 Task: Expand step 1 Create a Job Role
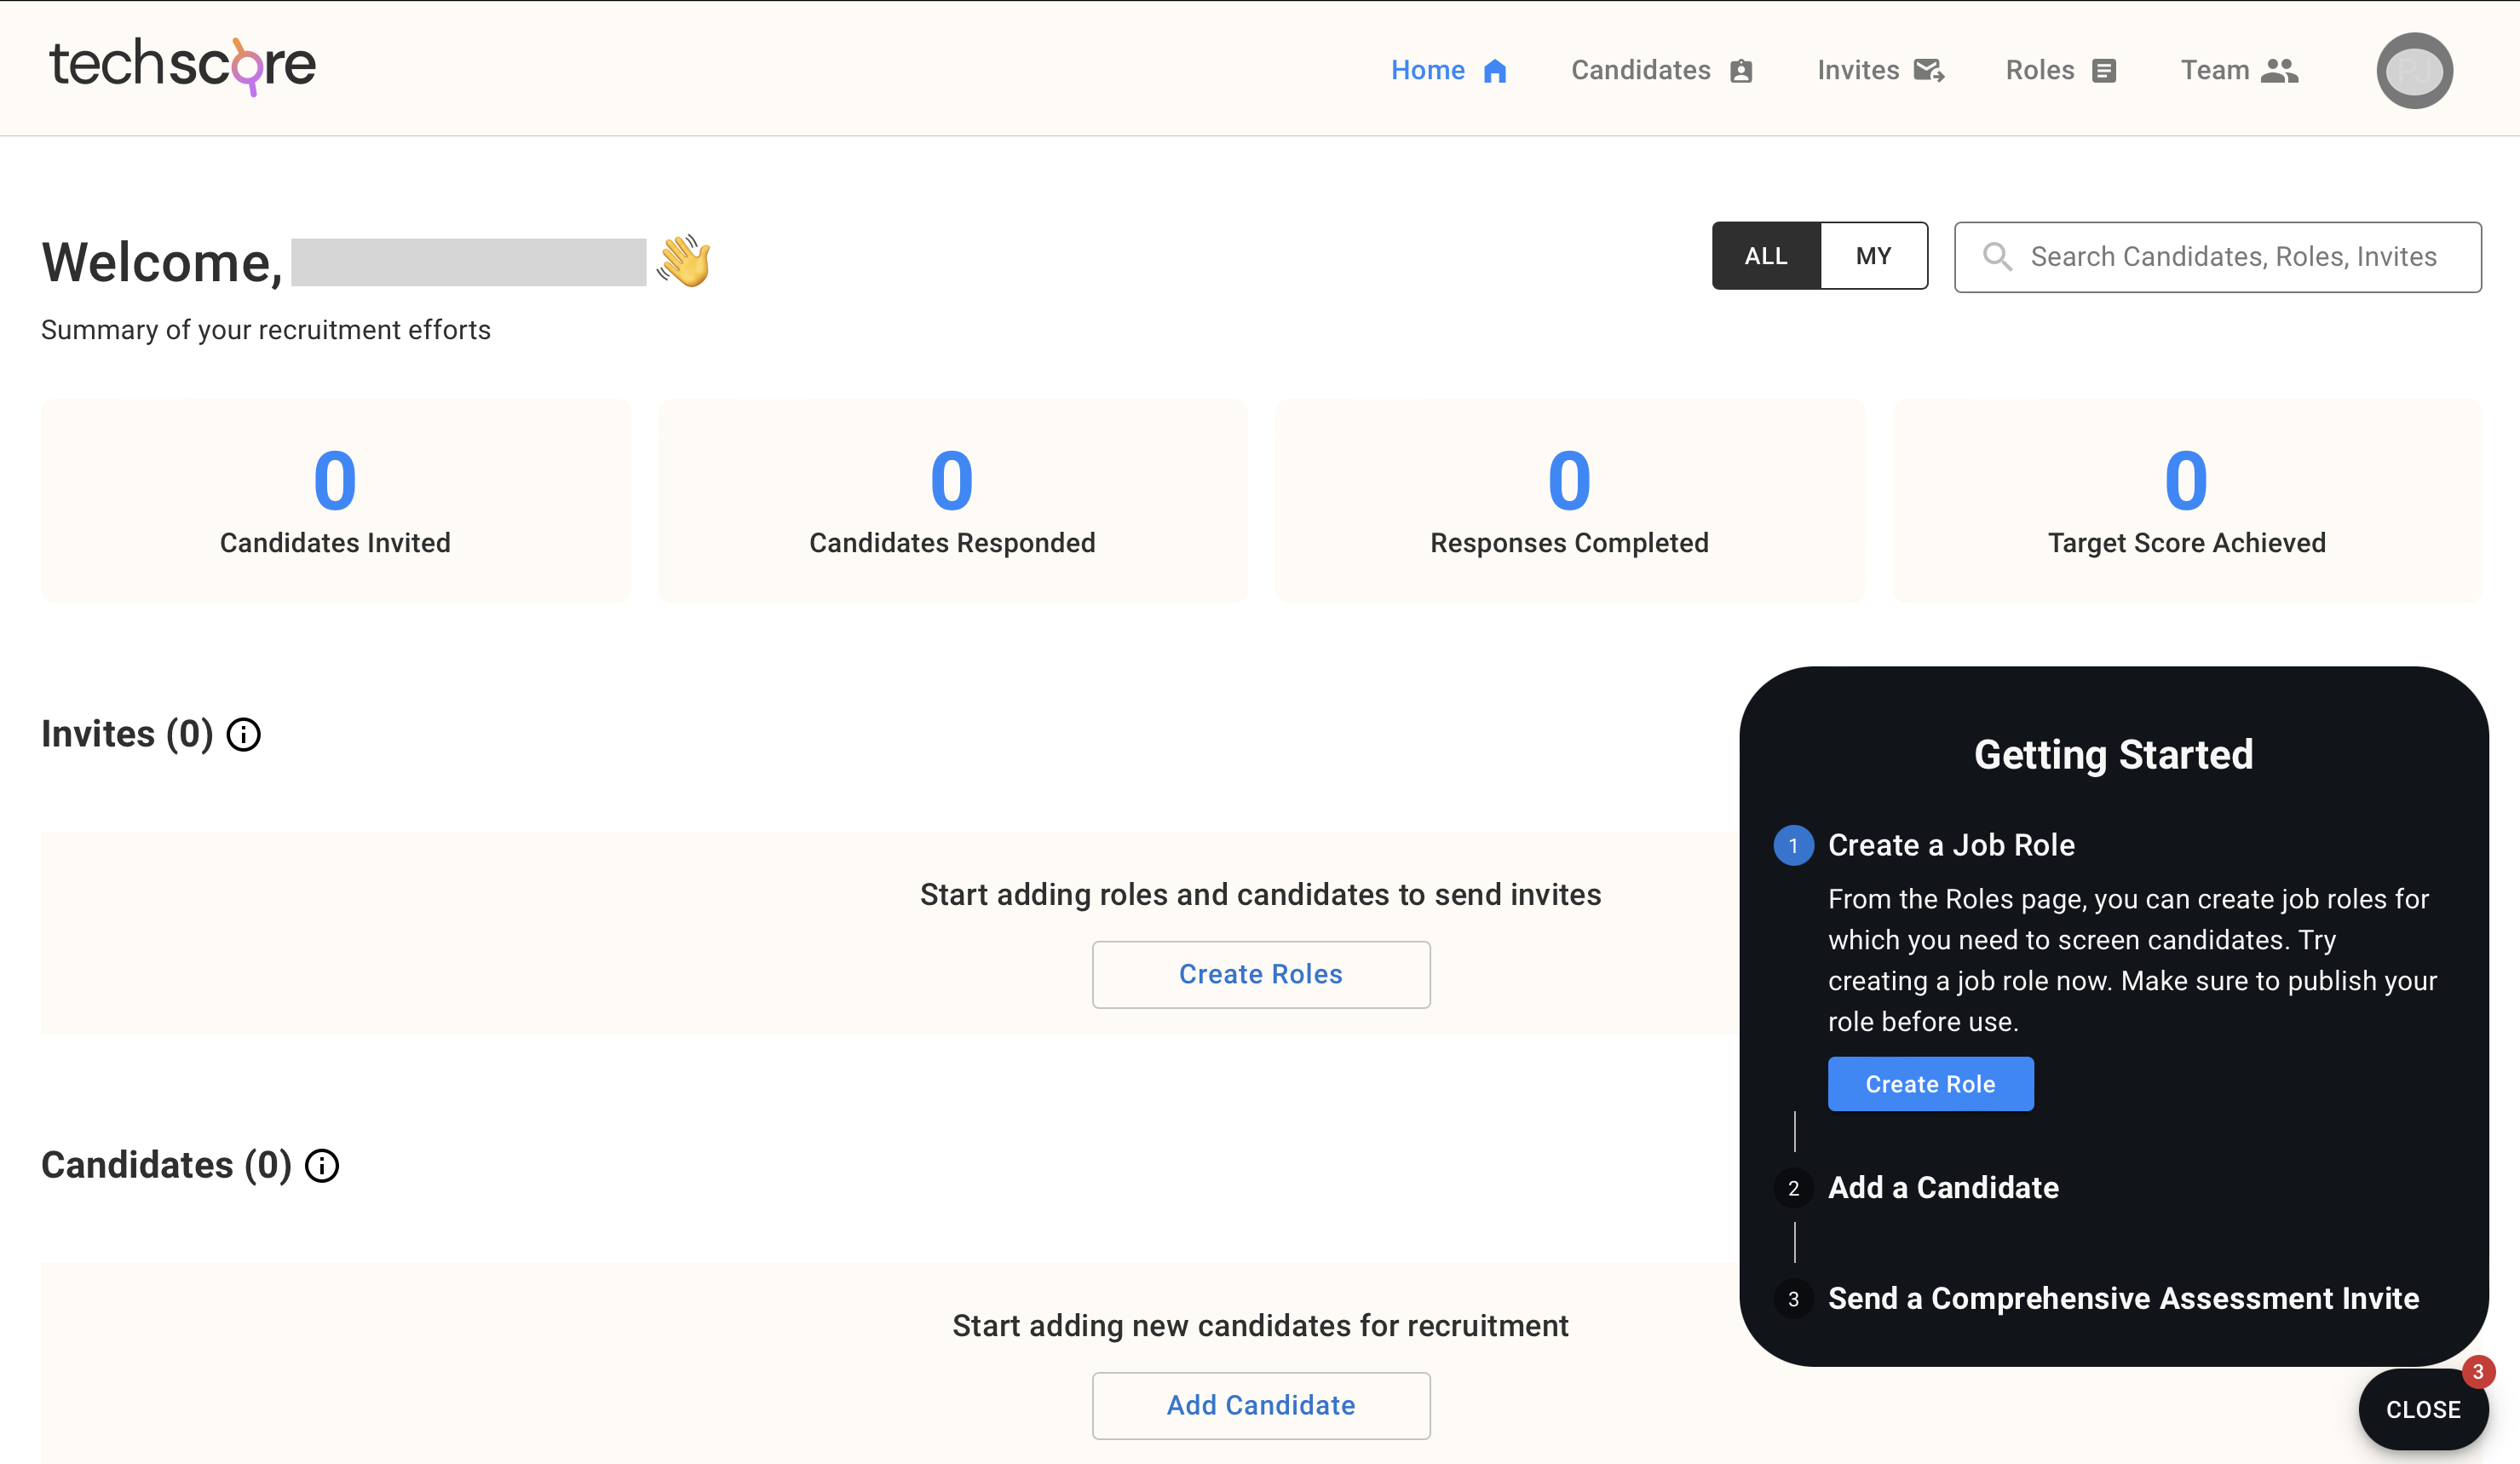[1925, 845]
